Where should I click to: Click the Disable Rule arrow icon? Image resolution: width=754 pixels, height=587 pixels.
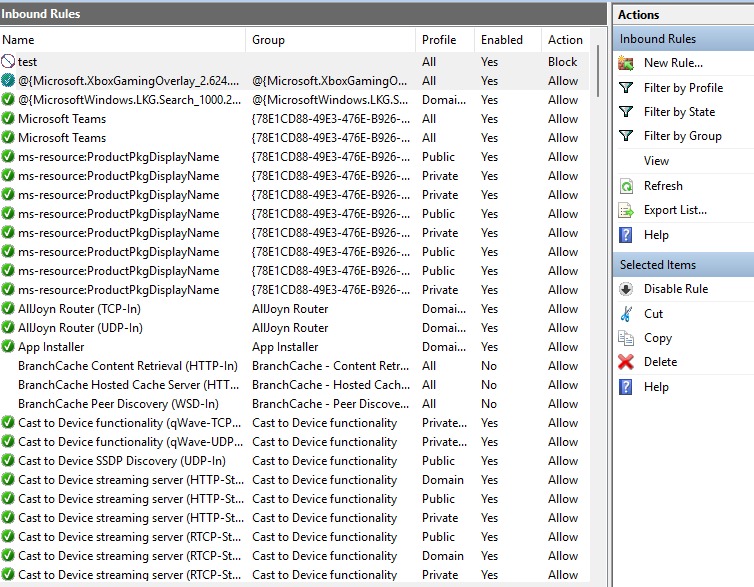click(626, 289)
